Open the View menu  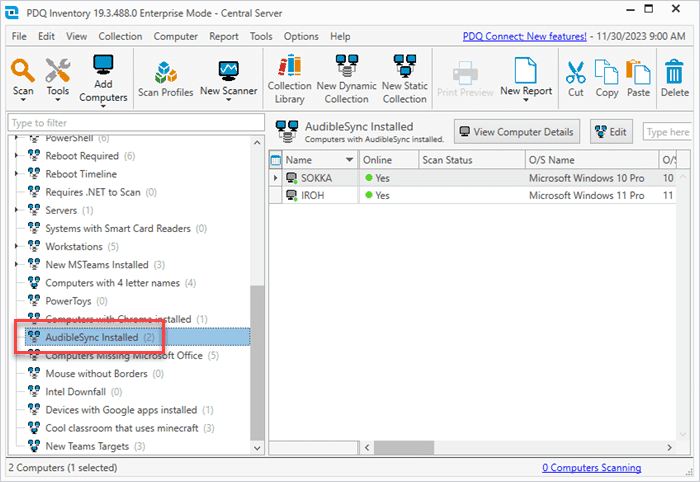click(76, 36)
